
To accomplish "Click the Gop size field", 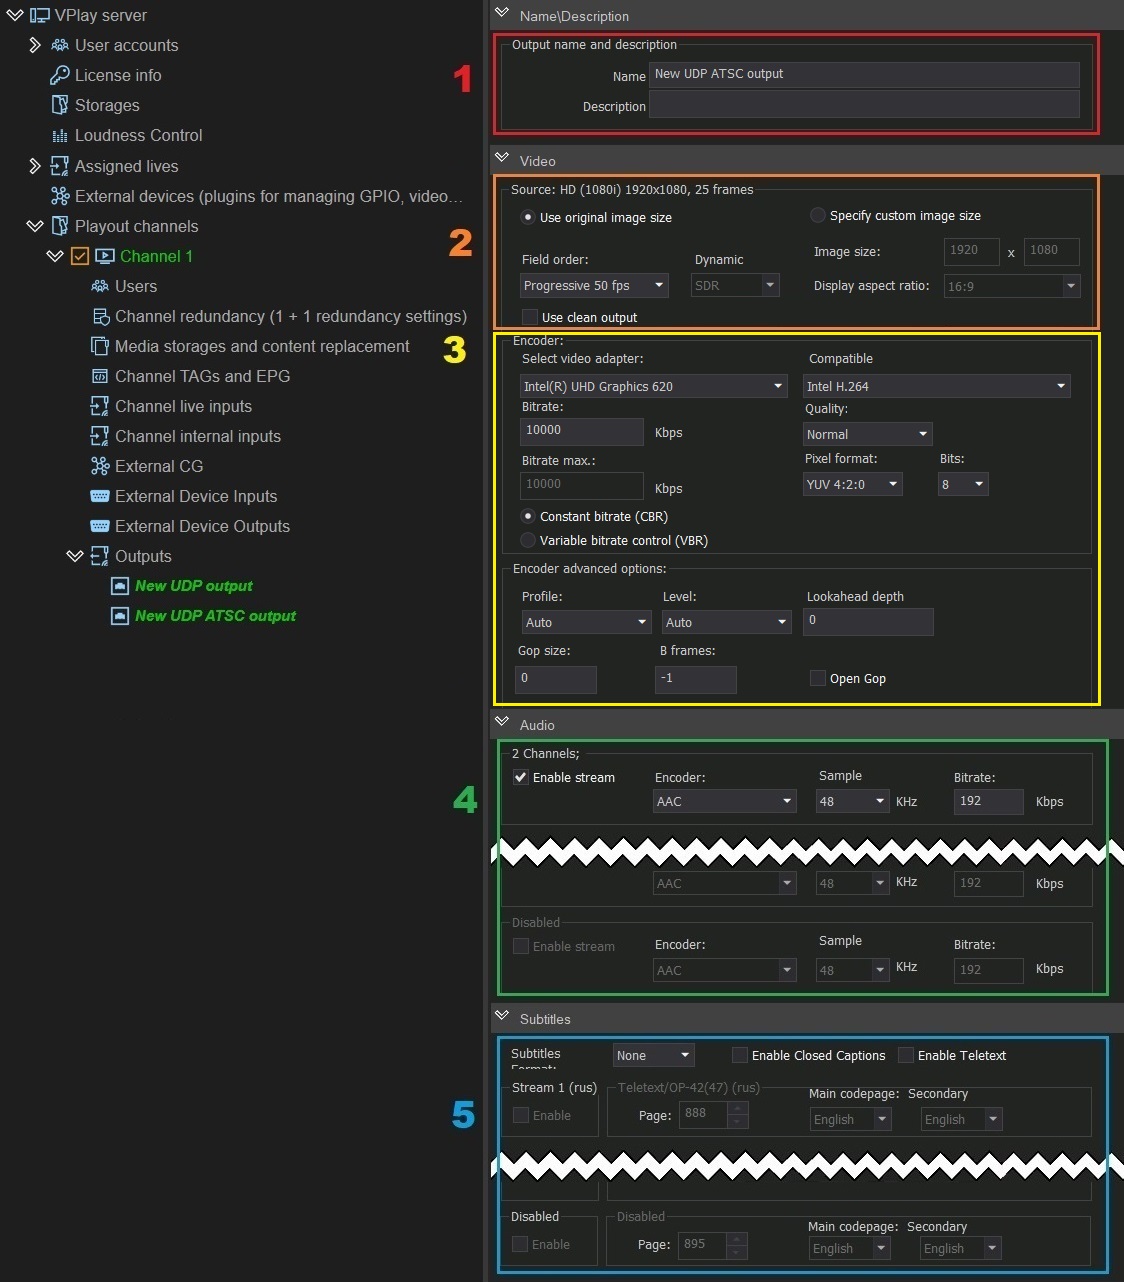I will point(556,679).
